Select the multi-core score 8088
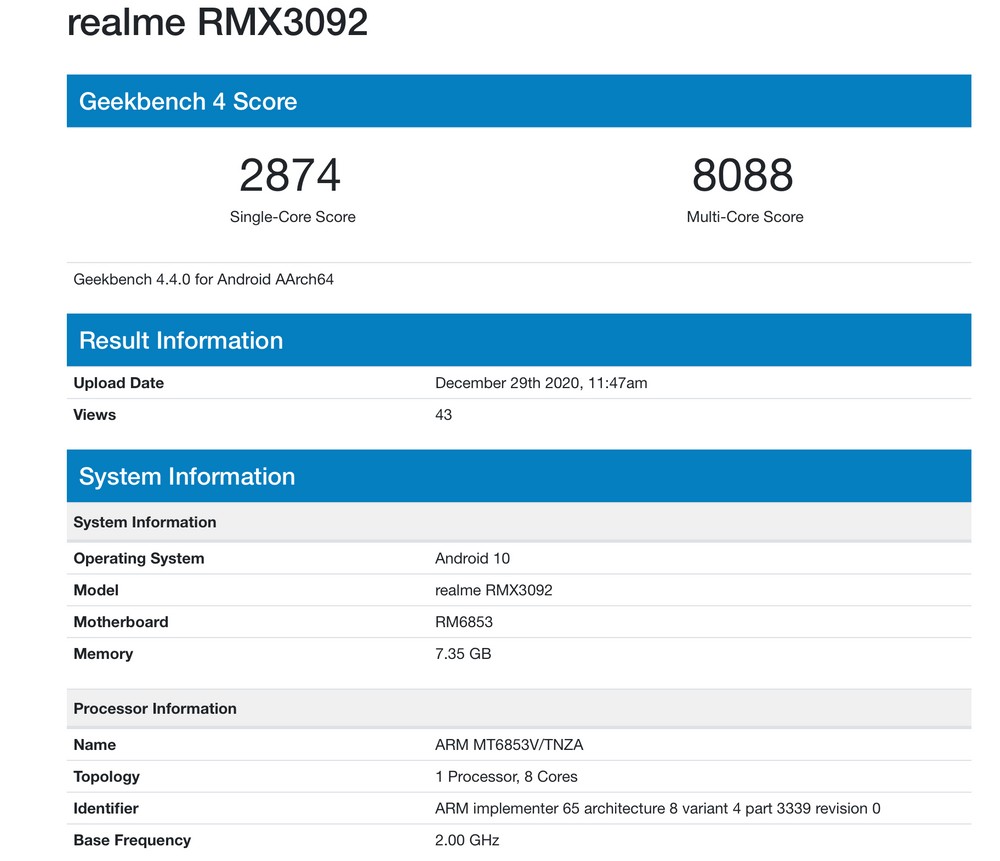This screenshot has width=1000, height=861. point(743,175)
